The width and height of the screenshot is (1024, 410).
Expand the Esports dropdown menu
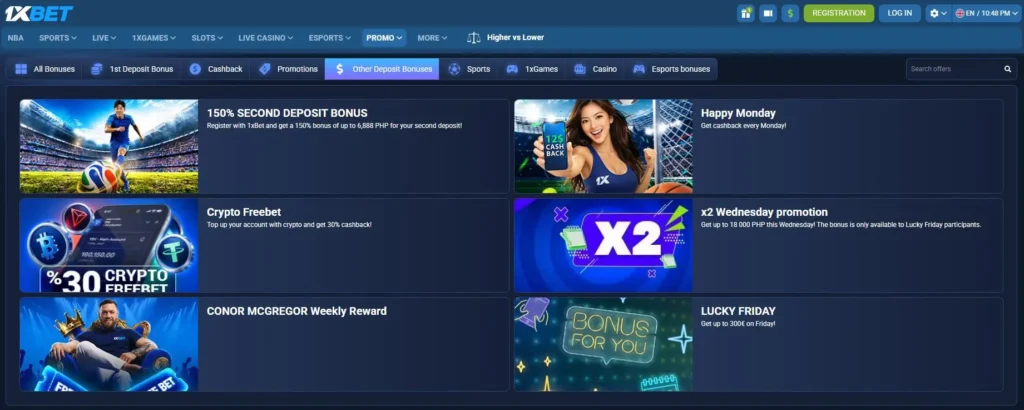coord(330,38)
